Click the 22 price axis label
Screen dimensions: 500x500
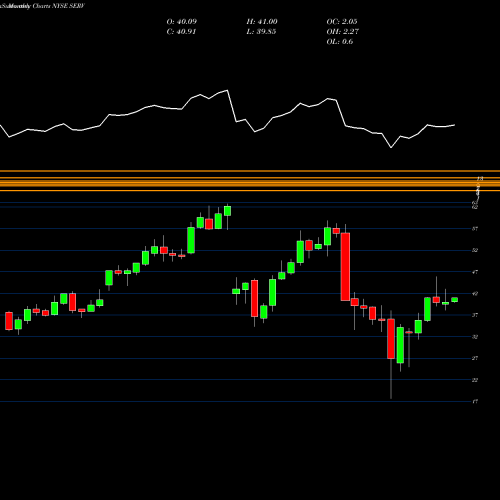point(475,380)
